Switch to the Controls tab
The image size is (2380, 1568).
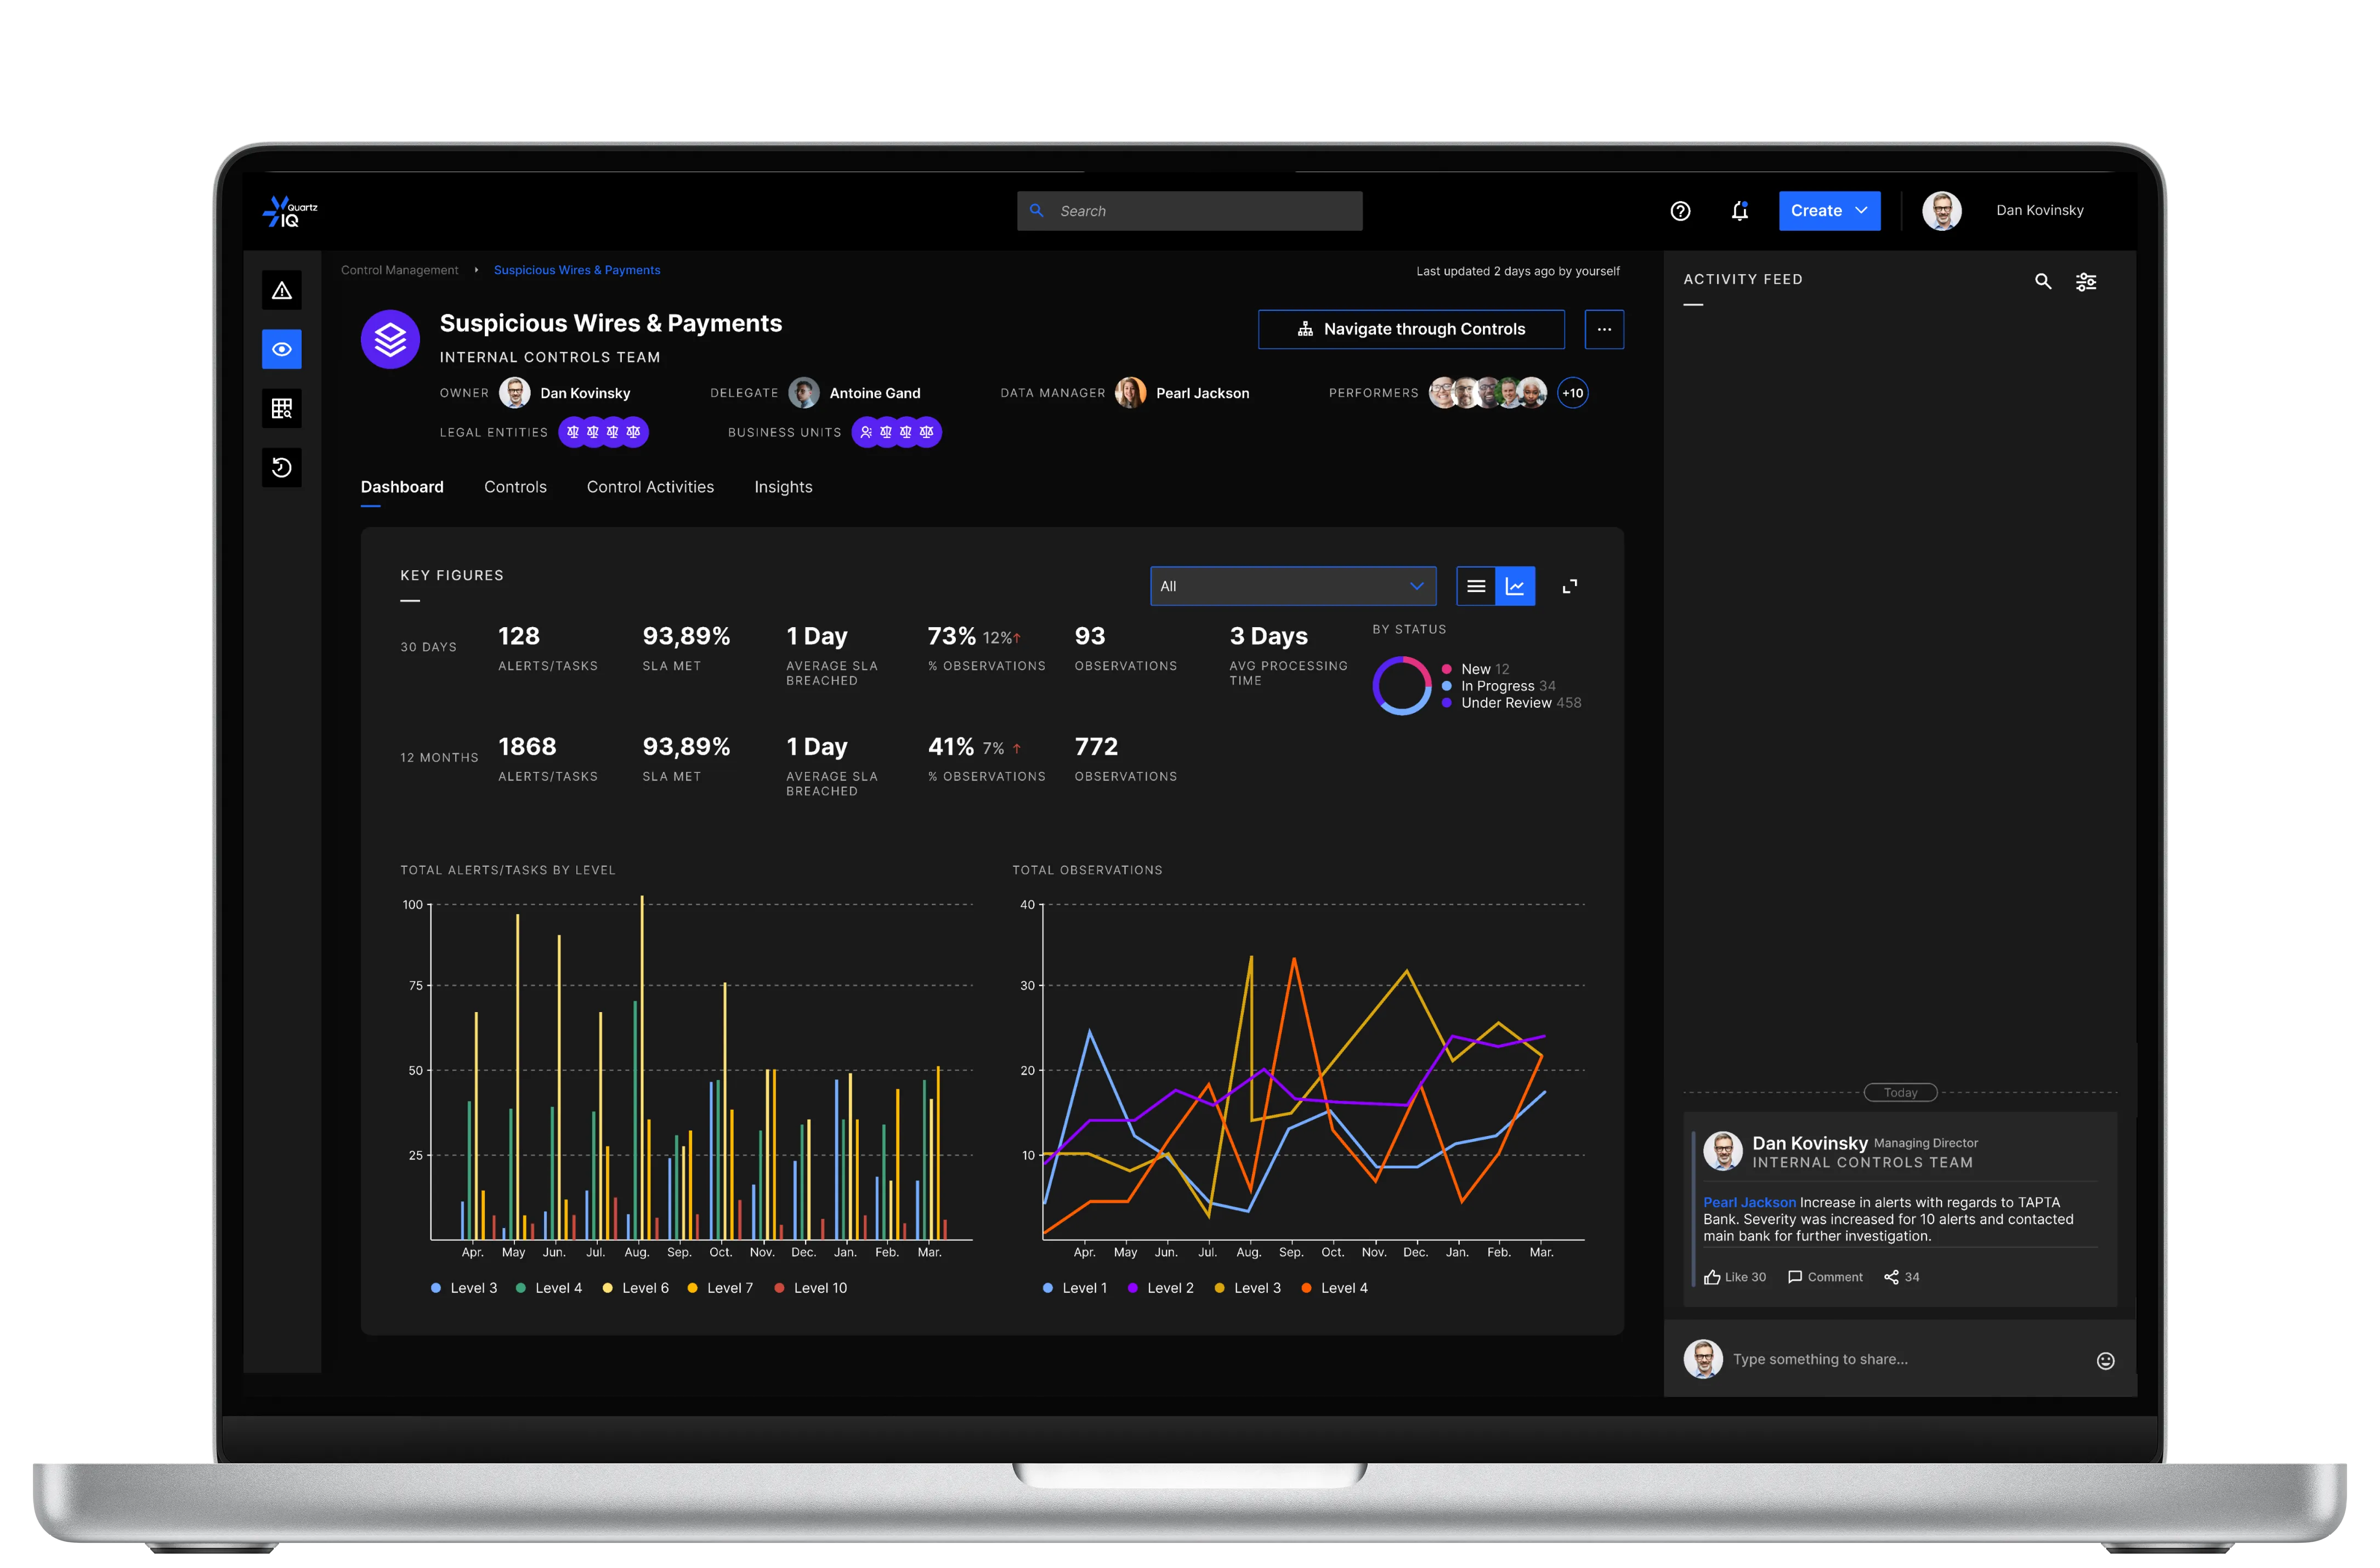pos(515,487)
